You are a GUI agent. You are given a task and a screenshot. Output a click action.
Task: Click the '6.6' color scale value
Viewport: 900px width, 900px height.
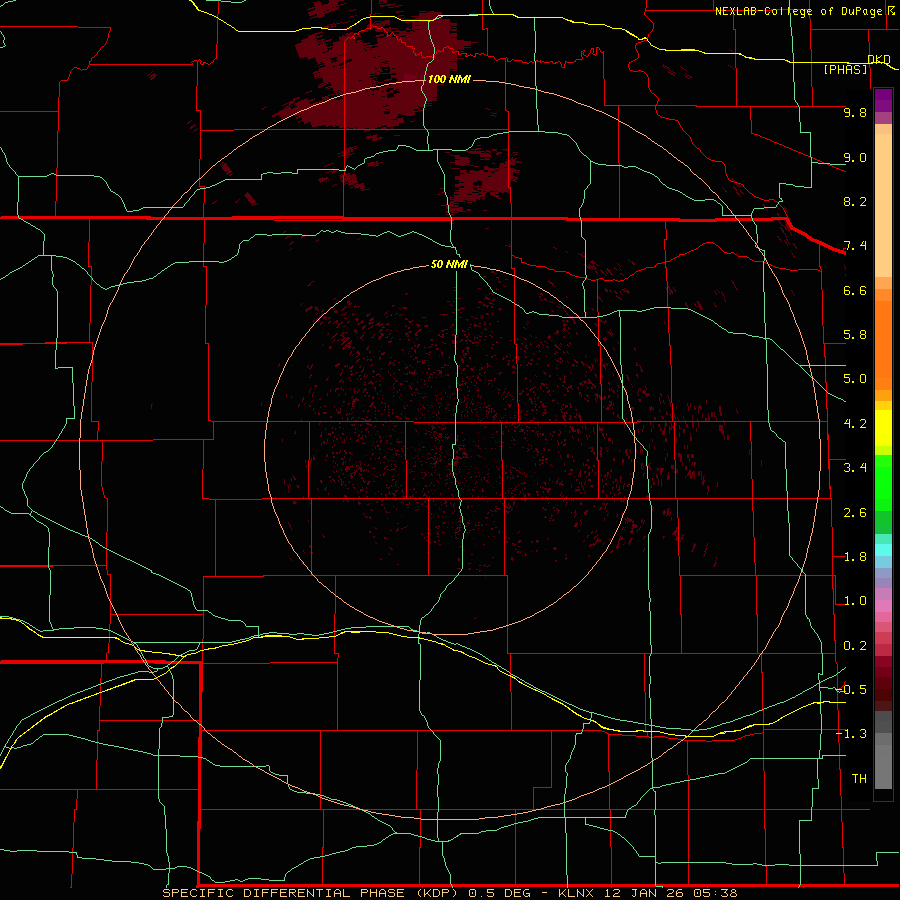click(x=855, y=290)
